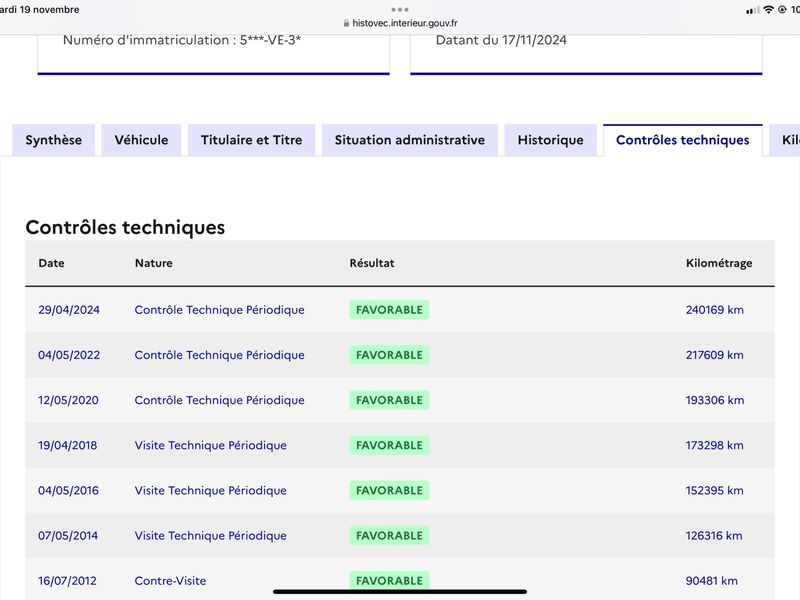Tap the cellular signal bars icon

tap(753, 10)
